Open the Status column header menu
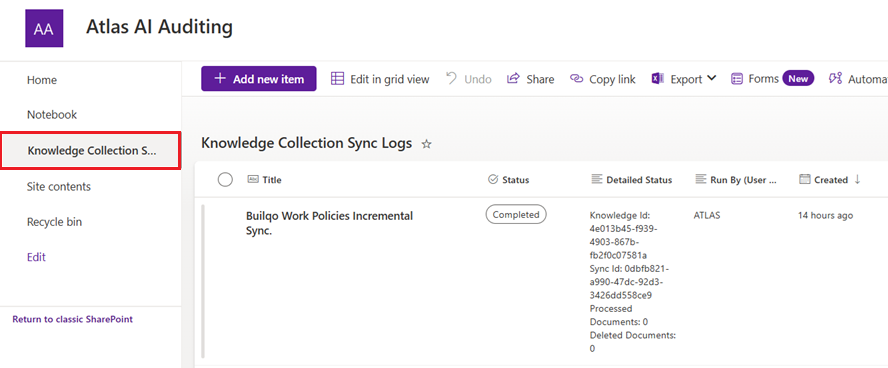Viewport: 888px width, 368px height. (x=508, y=180)
